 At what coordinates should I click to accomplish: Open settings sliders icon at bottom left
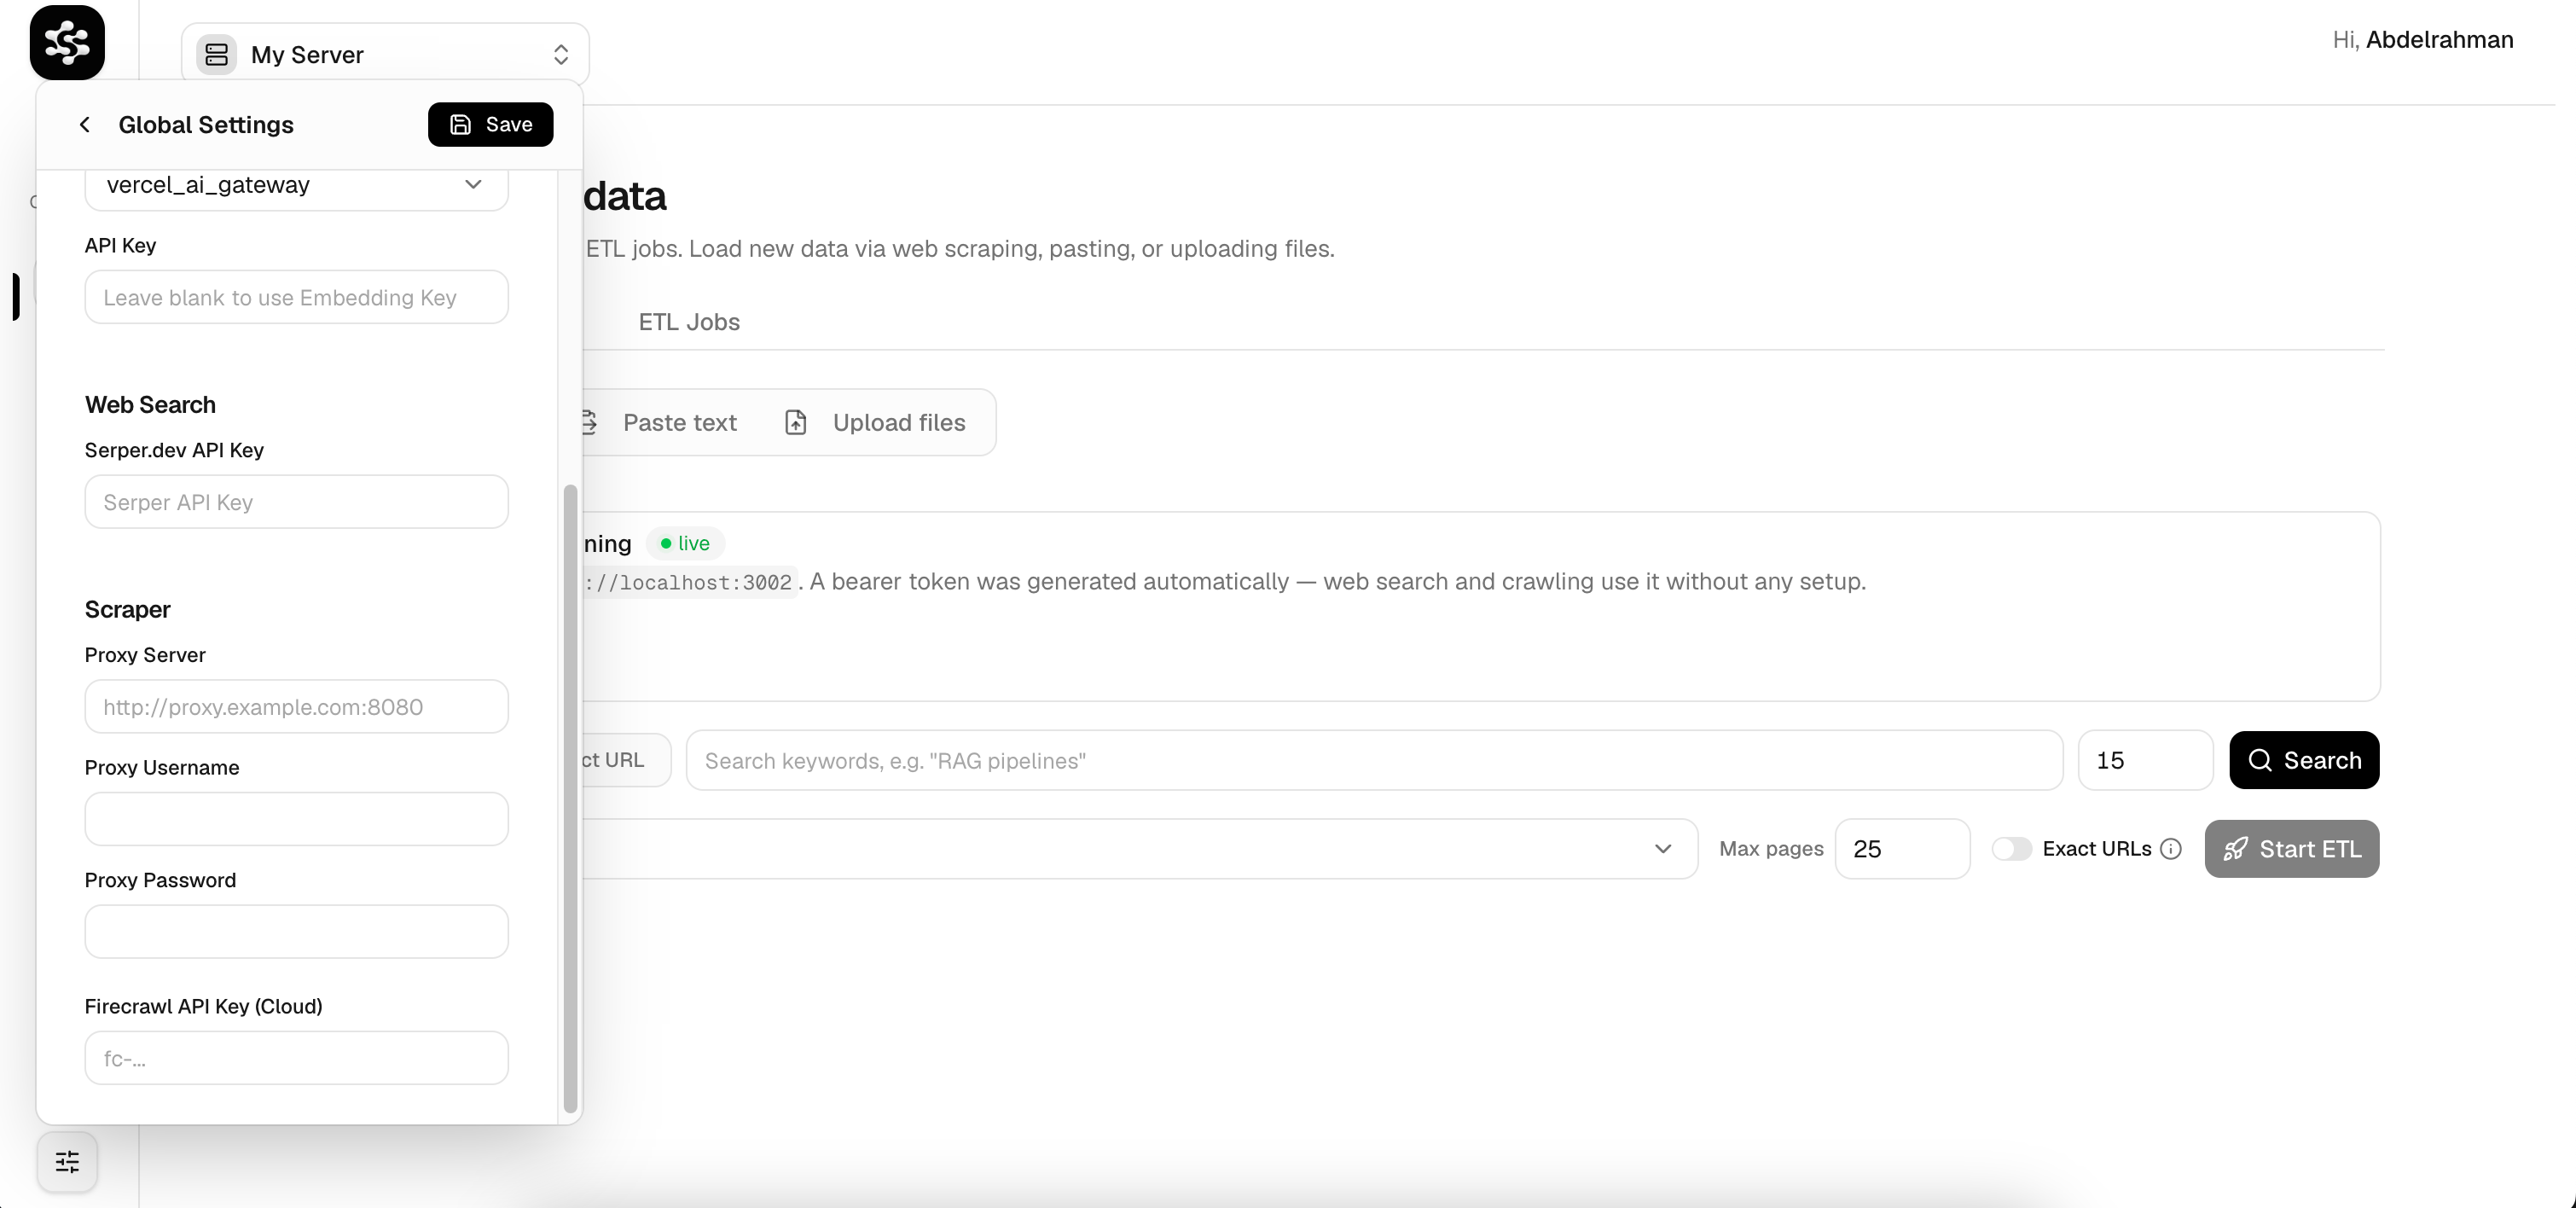(x=67, y=1162)
